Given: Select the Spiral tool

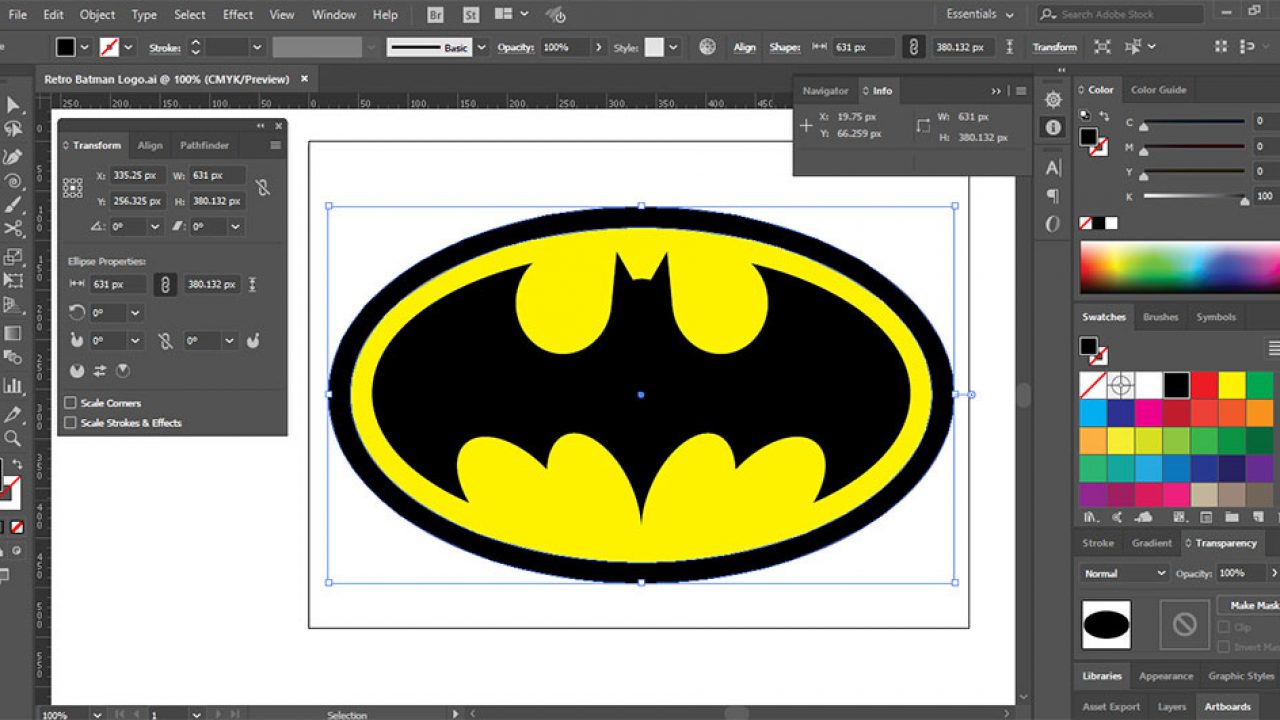Looking at the screenshot, I should (x=13, y=181).
